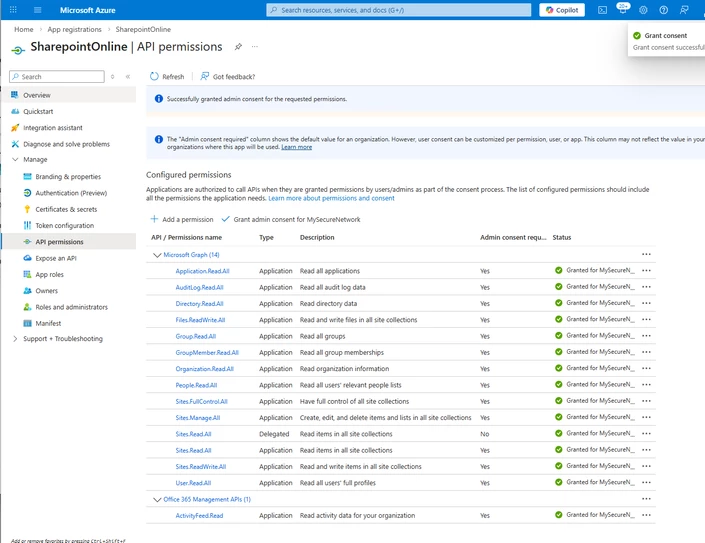
Task: Open more options ellipsis beside page title
Action: [255, 47]
